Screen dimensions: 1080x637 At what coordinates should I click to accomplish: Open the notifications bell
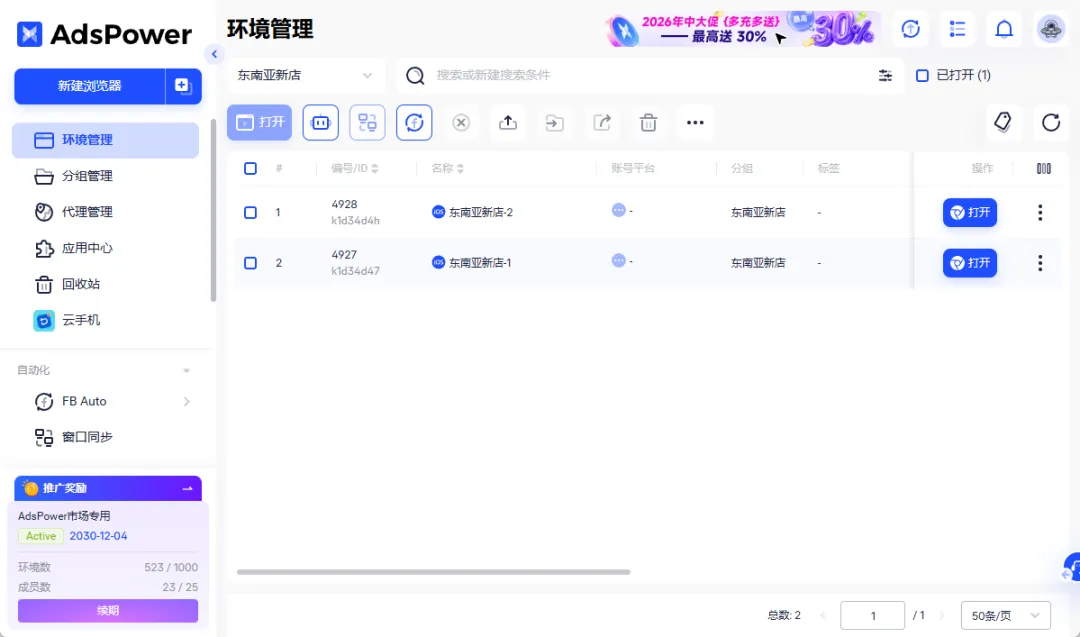1004,29
